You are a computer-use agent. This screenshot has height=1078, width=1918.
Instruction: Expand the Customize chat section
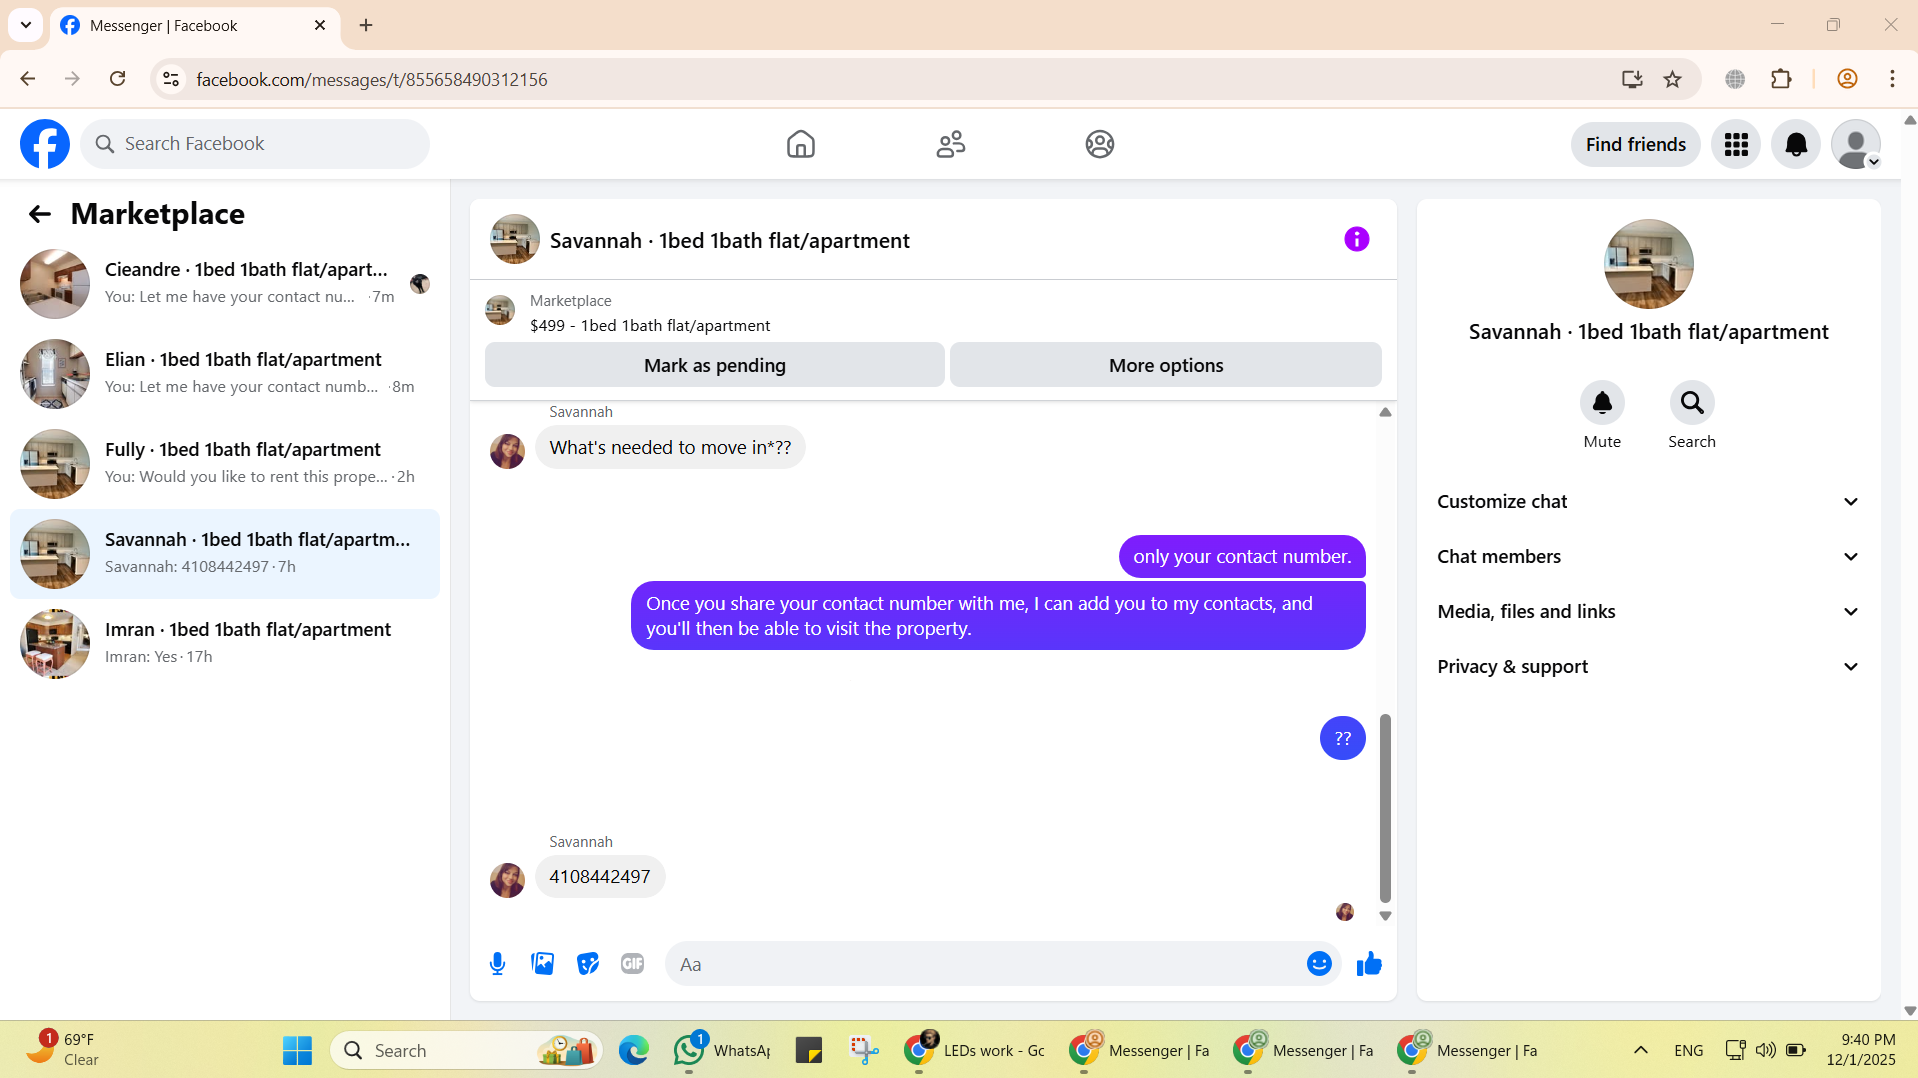[1648, 502]
